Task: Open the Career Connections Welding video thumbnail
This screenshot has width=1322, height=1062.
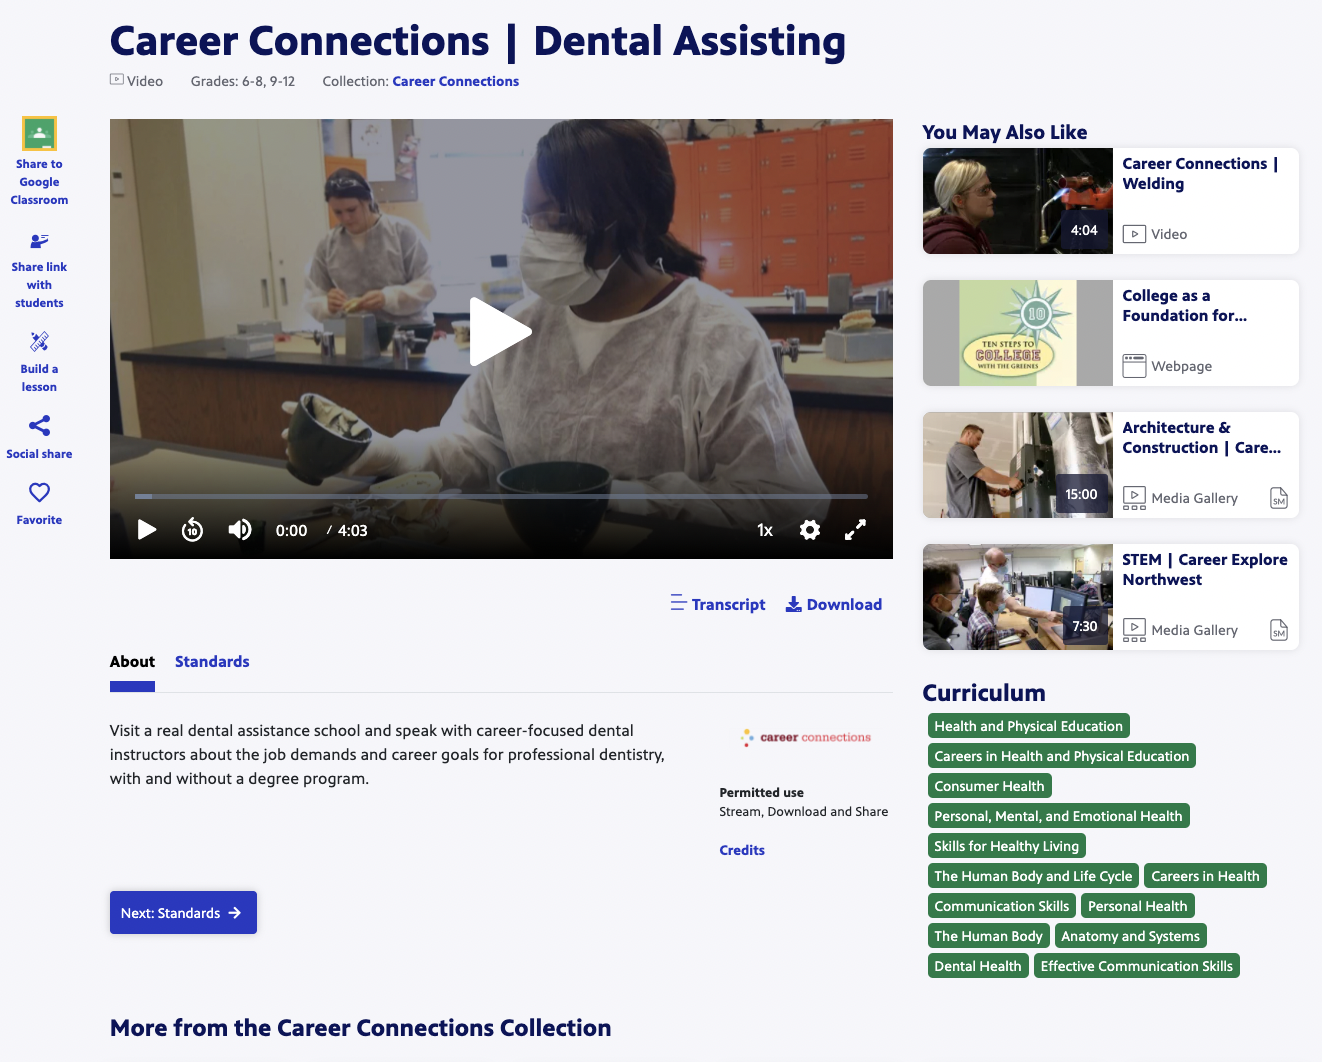Action: point(1017,201)
